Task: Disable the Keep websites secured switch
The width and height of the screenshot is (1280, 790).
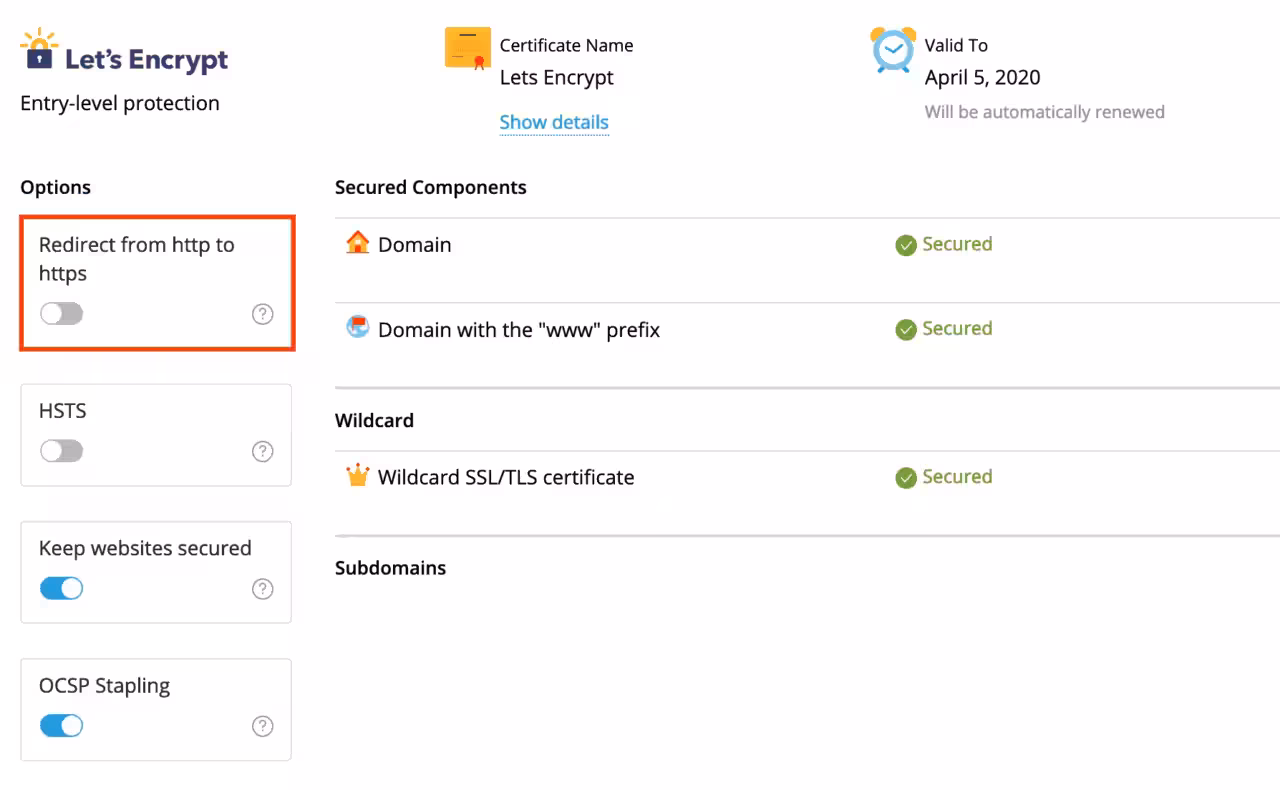Action: pyautogui.click(x=61, y=588)
